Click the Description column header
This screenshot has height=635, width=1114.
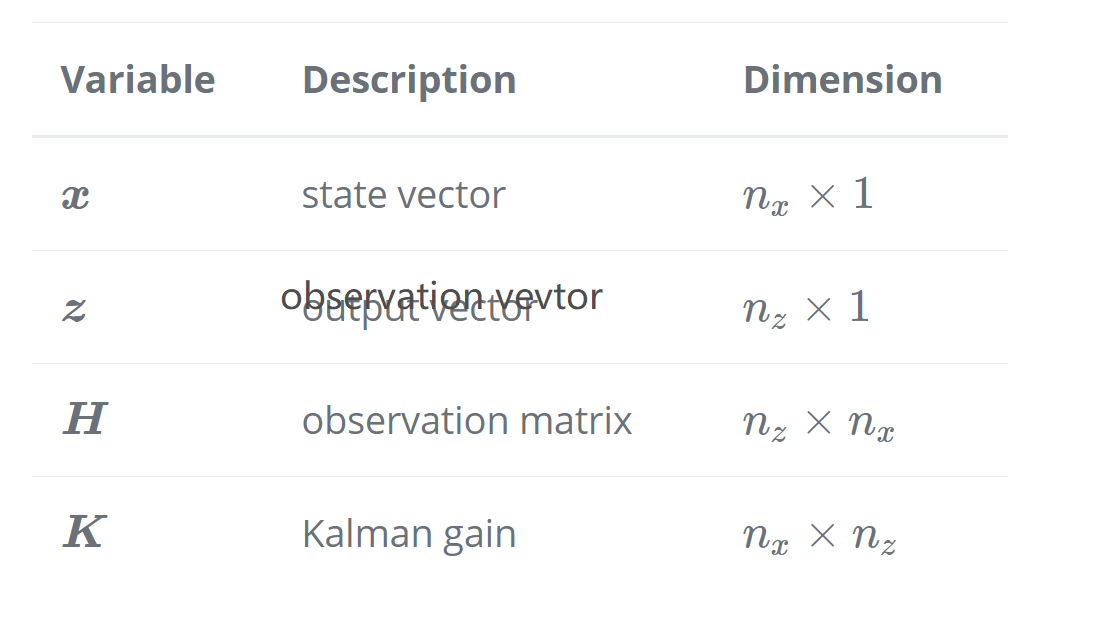pyautogui.click(x=409, y=80)
